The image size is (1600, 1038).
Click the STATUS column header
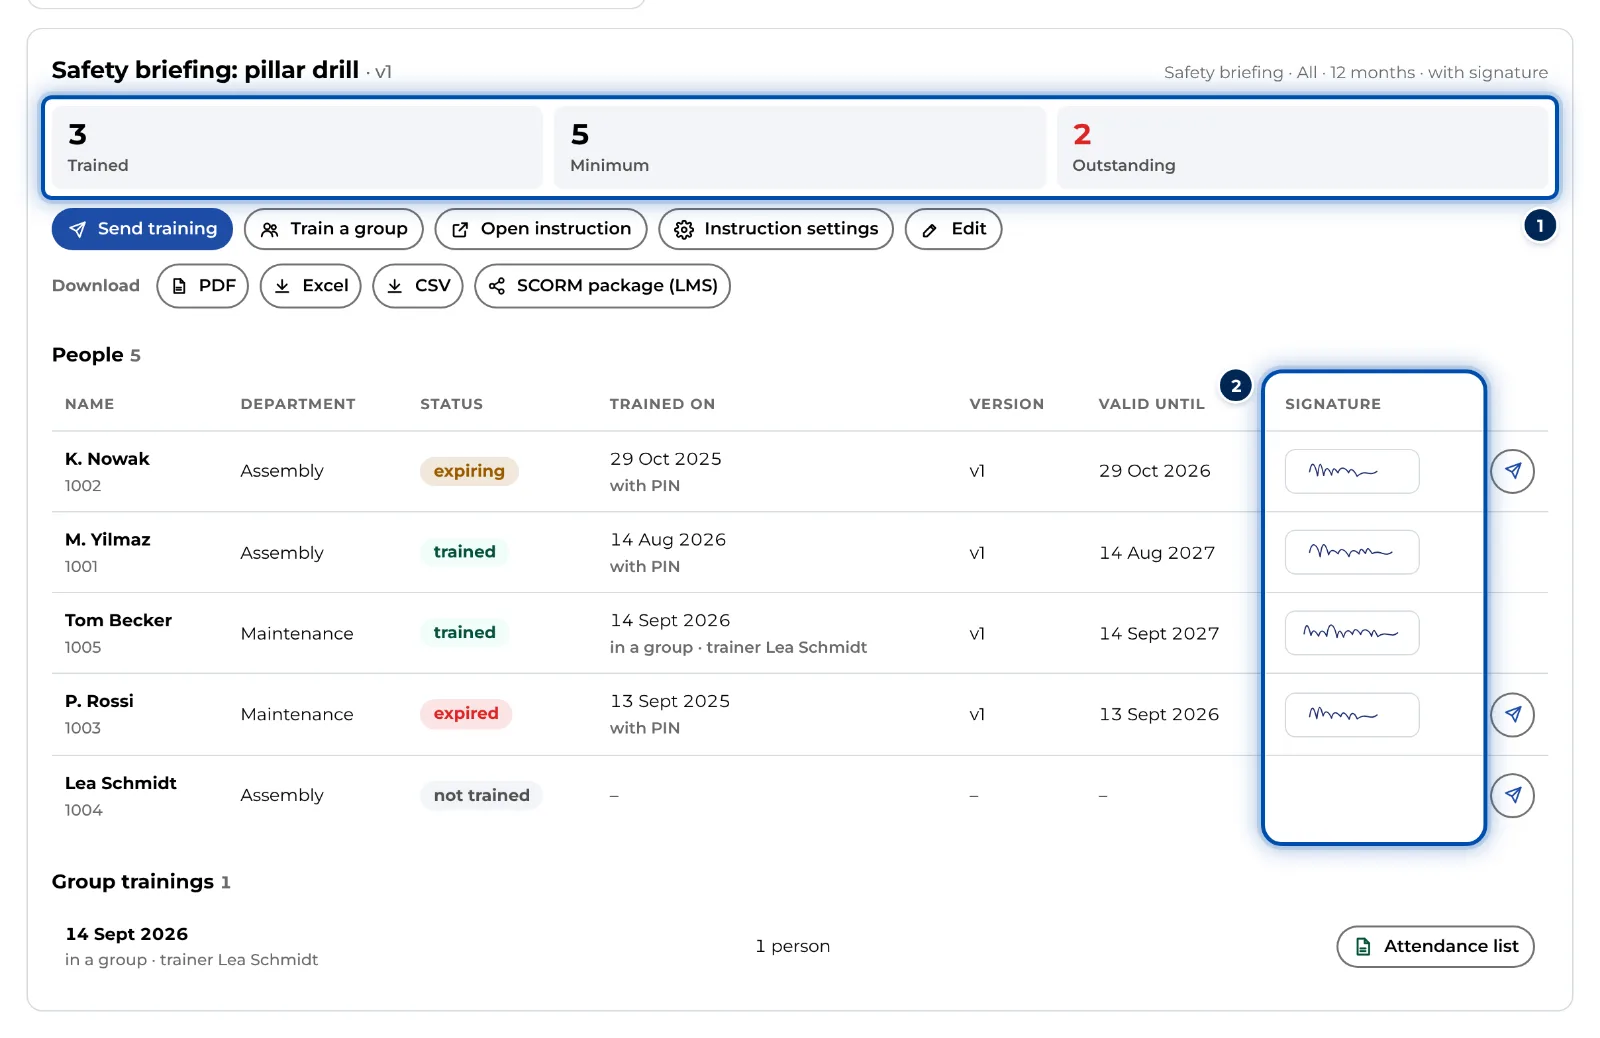tap(451, 404)
